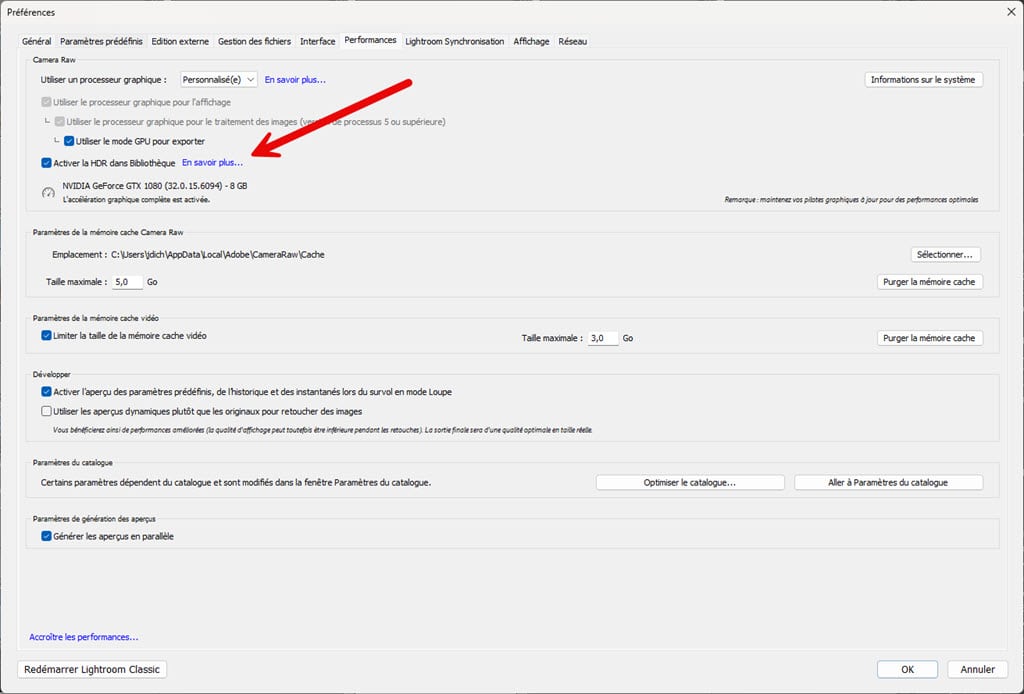This screenshot has height=694, width=1024.
Task: Open Accroître les performances link
Action: click(84, 637)
